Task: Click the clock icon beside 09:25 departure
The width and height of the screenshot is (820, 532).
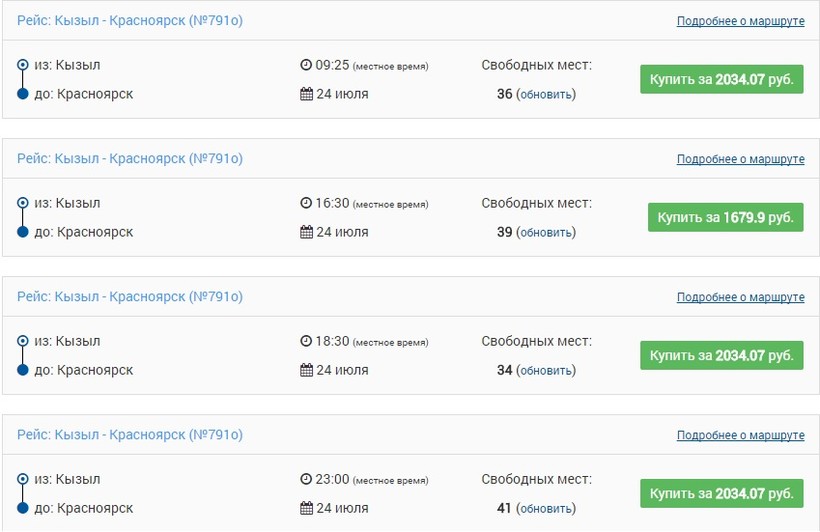Action: (306, 65)
